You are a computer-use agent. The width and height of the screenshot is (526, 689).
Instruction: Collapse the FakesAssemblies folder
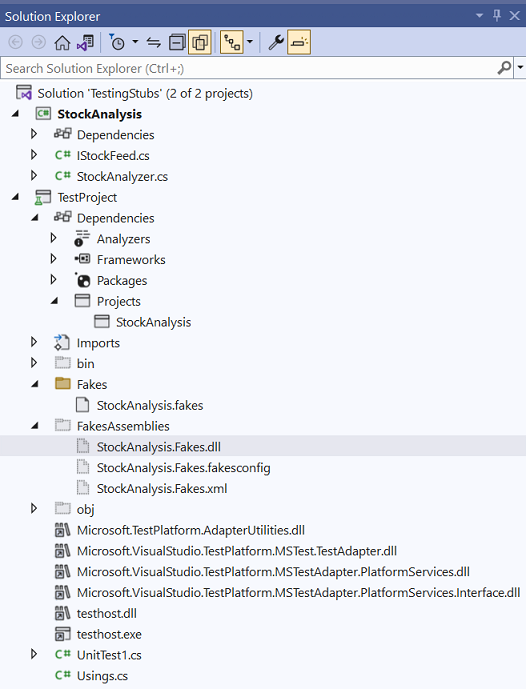(x=35, y=425)
